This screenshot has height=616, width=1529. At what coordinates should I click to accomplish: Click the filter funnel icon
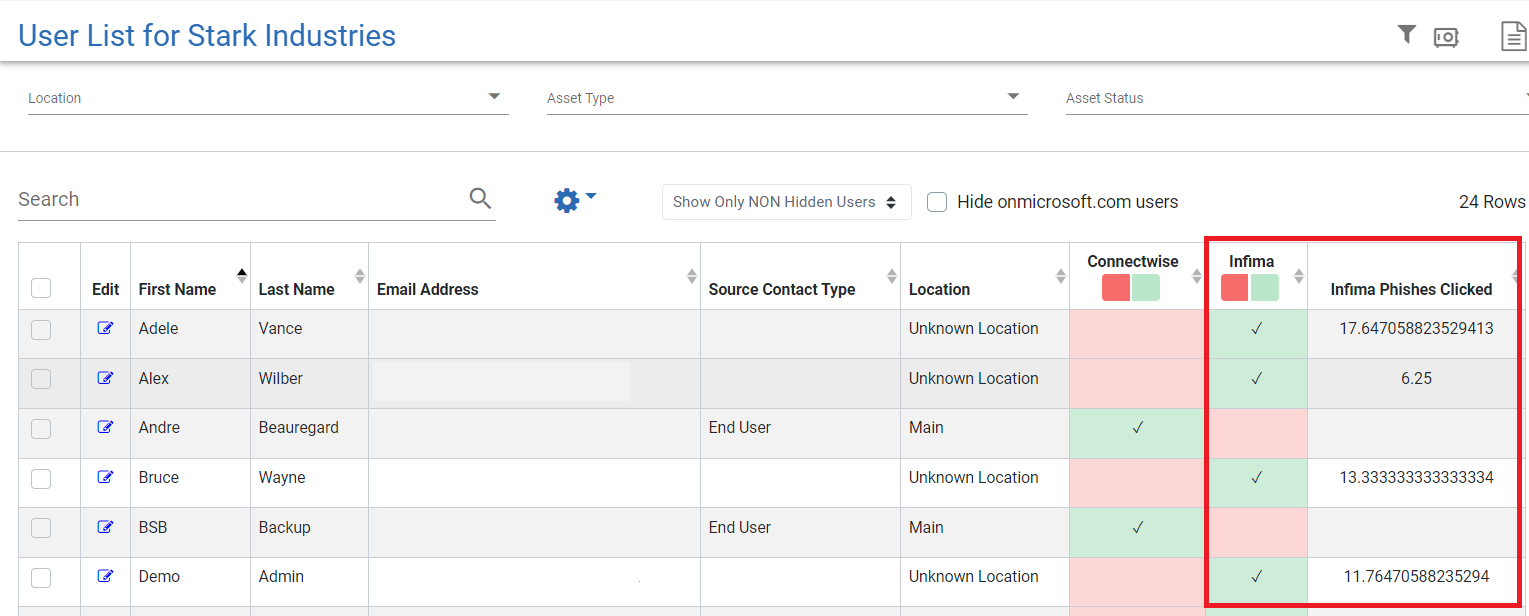1406,35
